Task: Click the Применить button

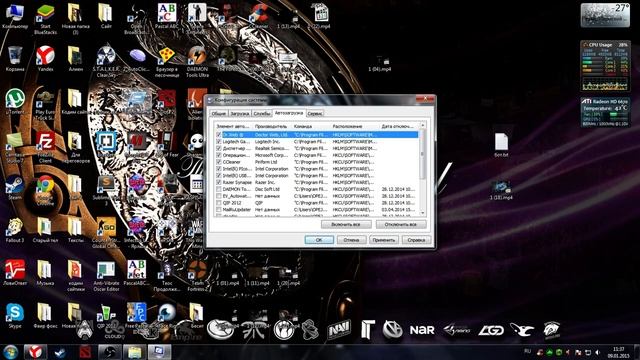Action: click(384, 240)
